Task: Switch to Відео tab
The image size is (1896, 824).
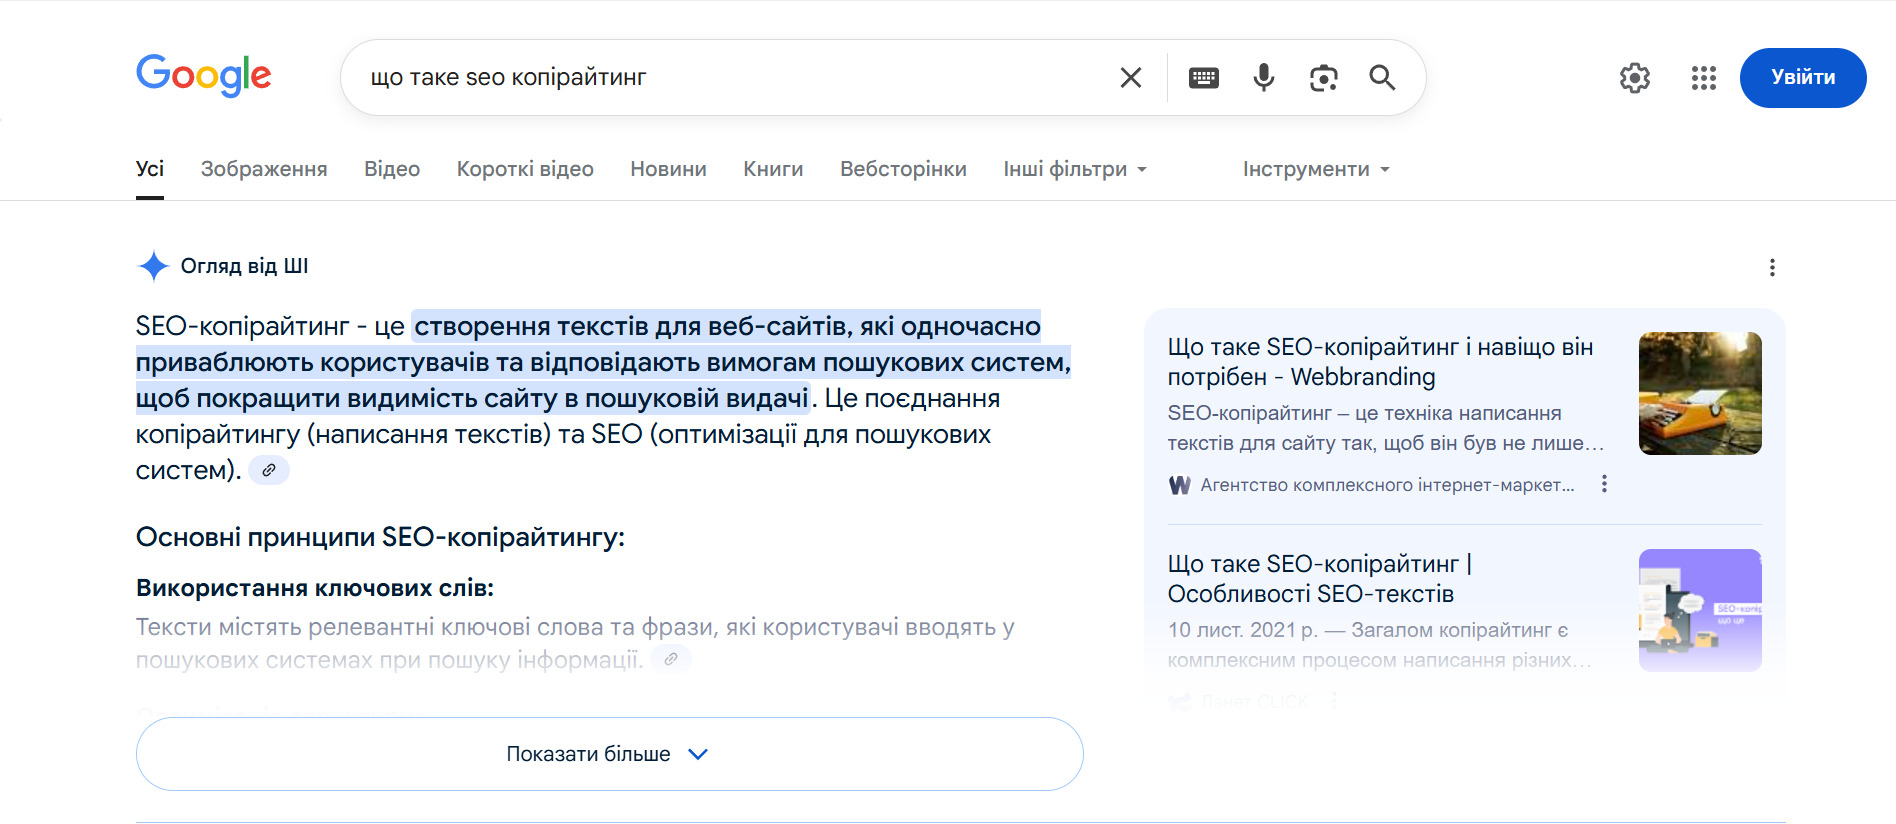Action: (392, 169)
